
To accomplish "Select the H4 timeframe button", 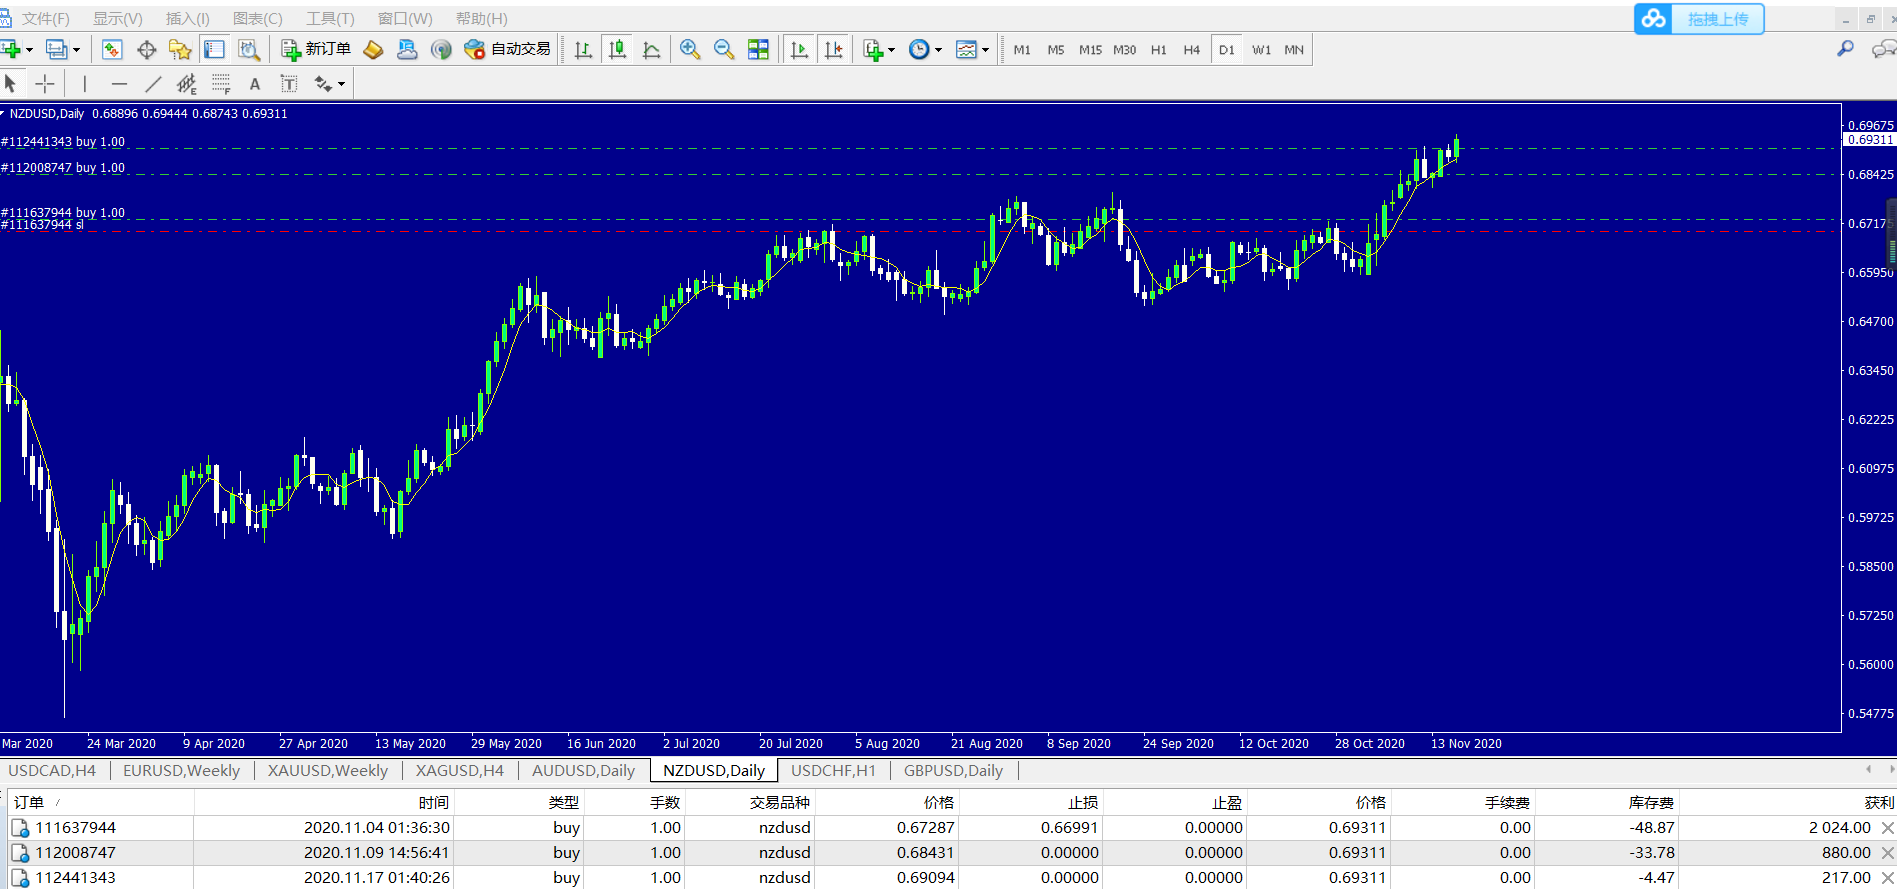I will pyautogui.click(x=1191, y=50).
